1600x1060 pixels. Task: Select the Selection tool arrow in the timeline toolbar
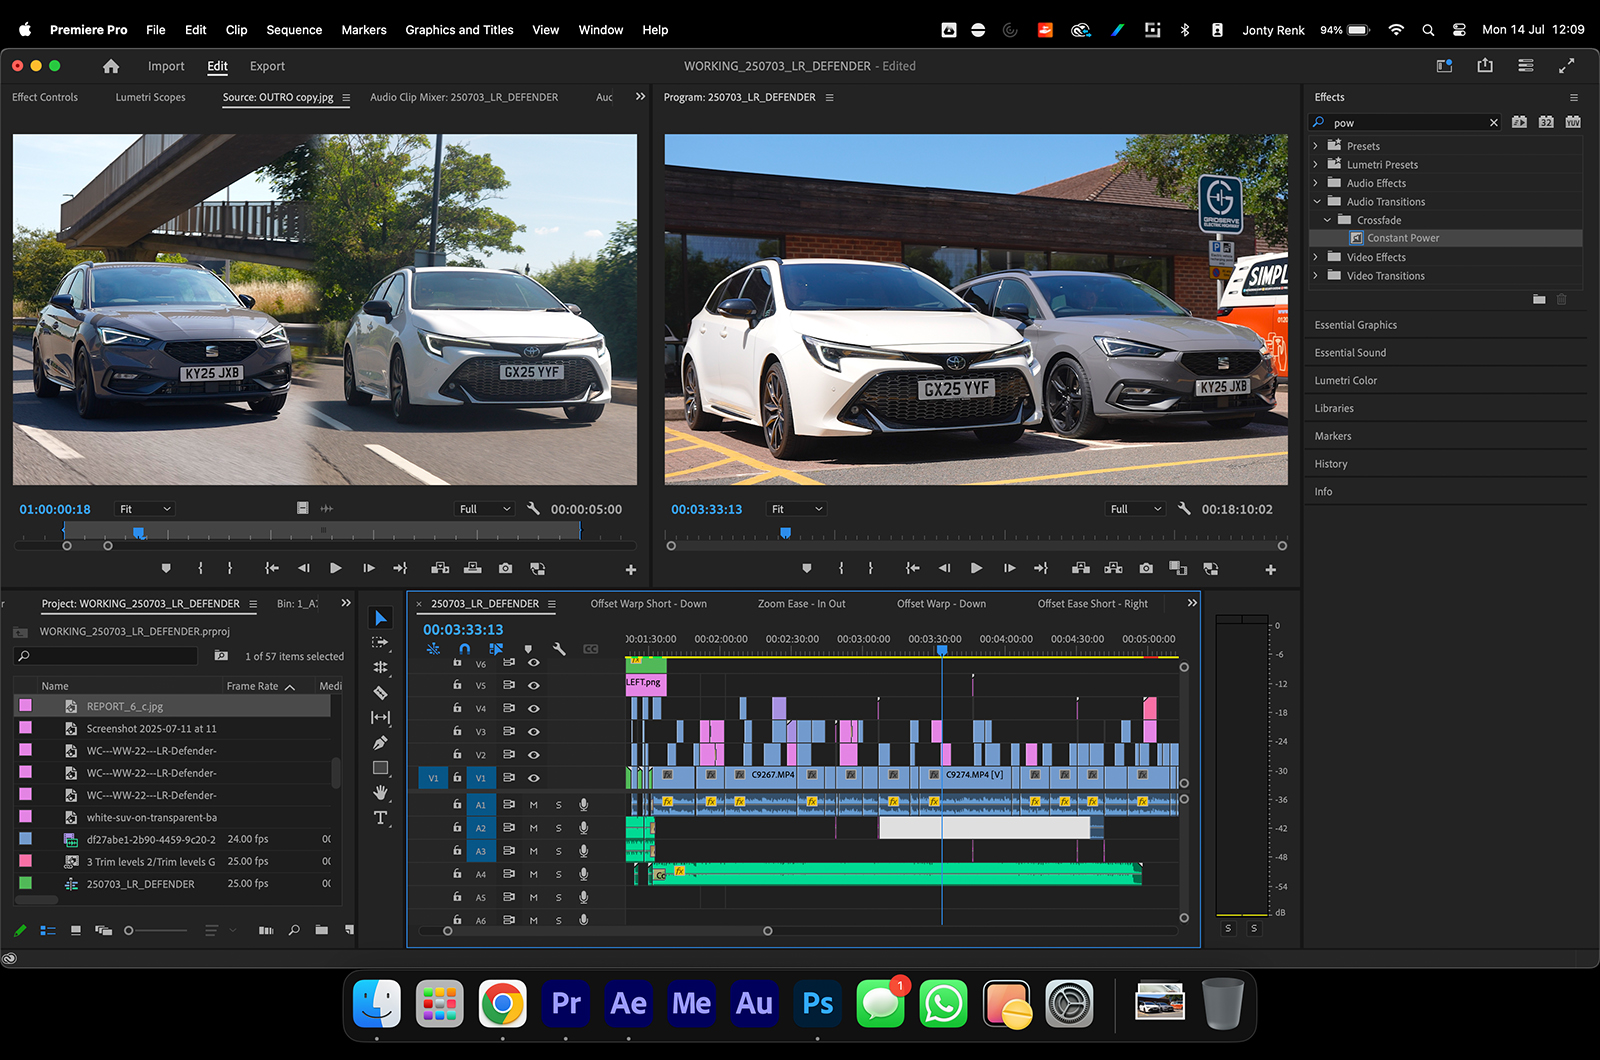pyautogui.click(x=380, y=618)
